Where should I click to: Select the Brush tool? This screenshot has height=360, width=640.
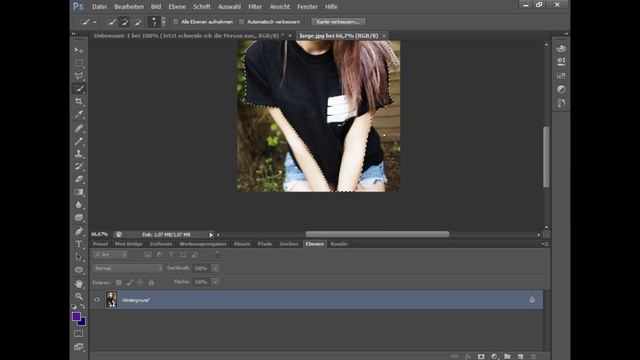click(79, 141)
